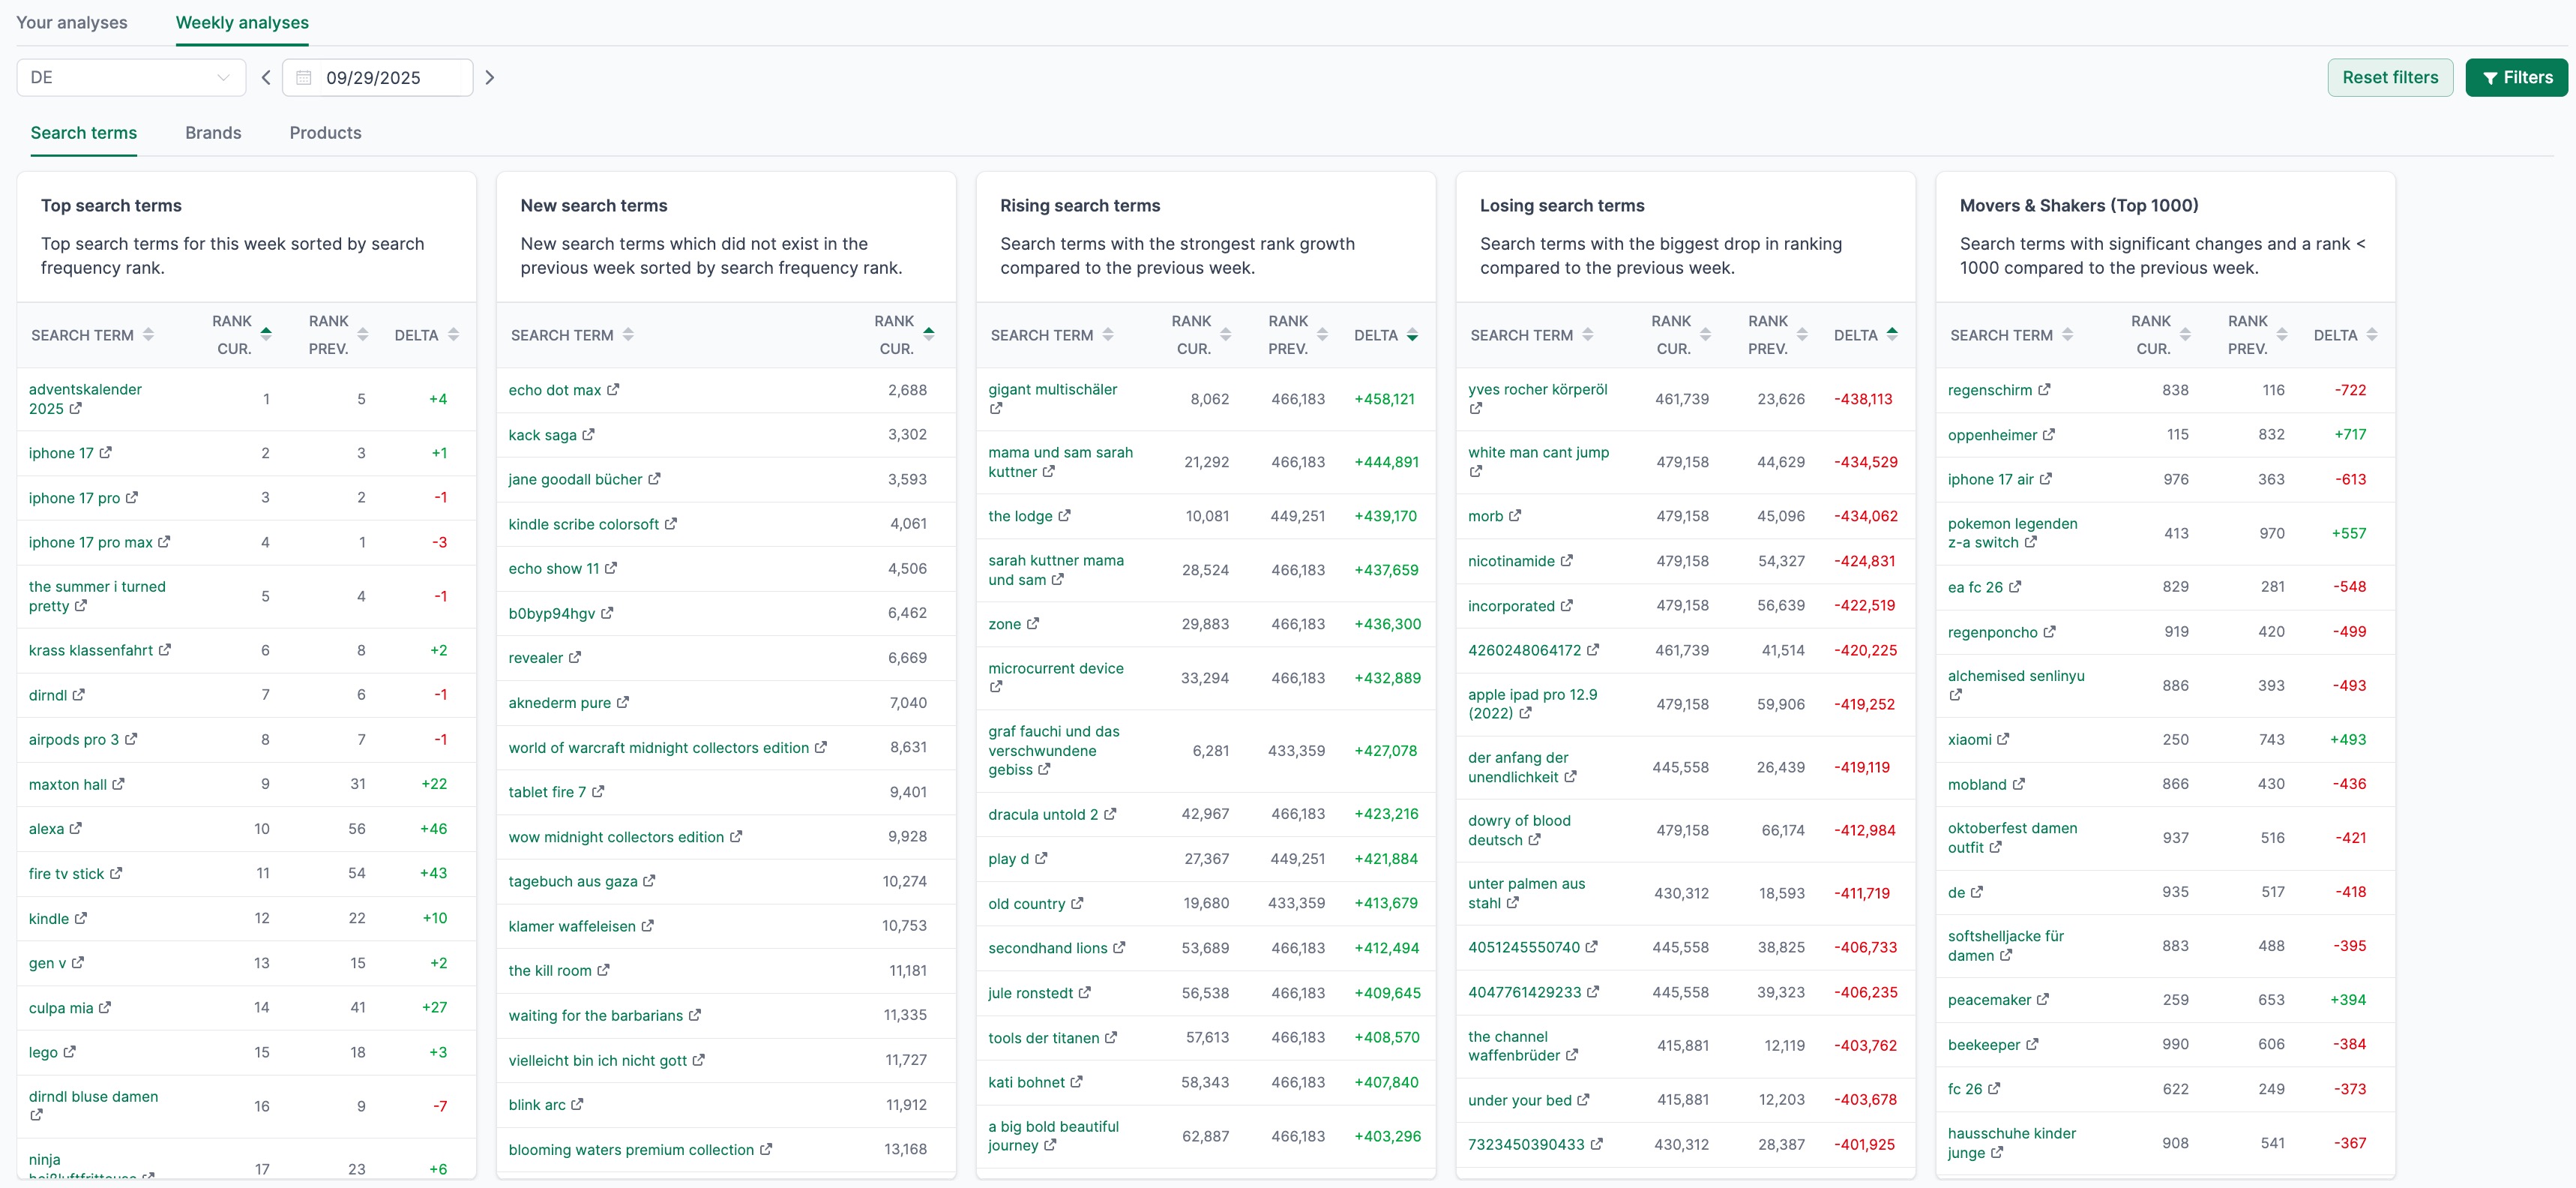
Task: Click the funnel icon on the Filters button
Action: pyautogui.click(x=2492, y=77)
